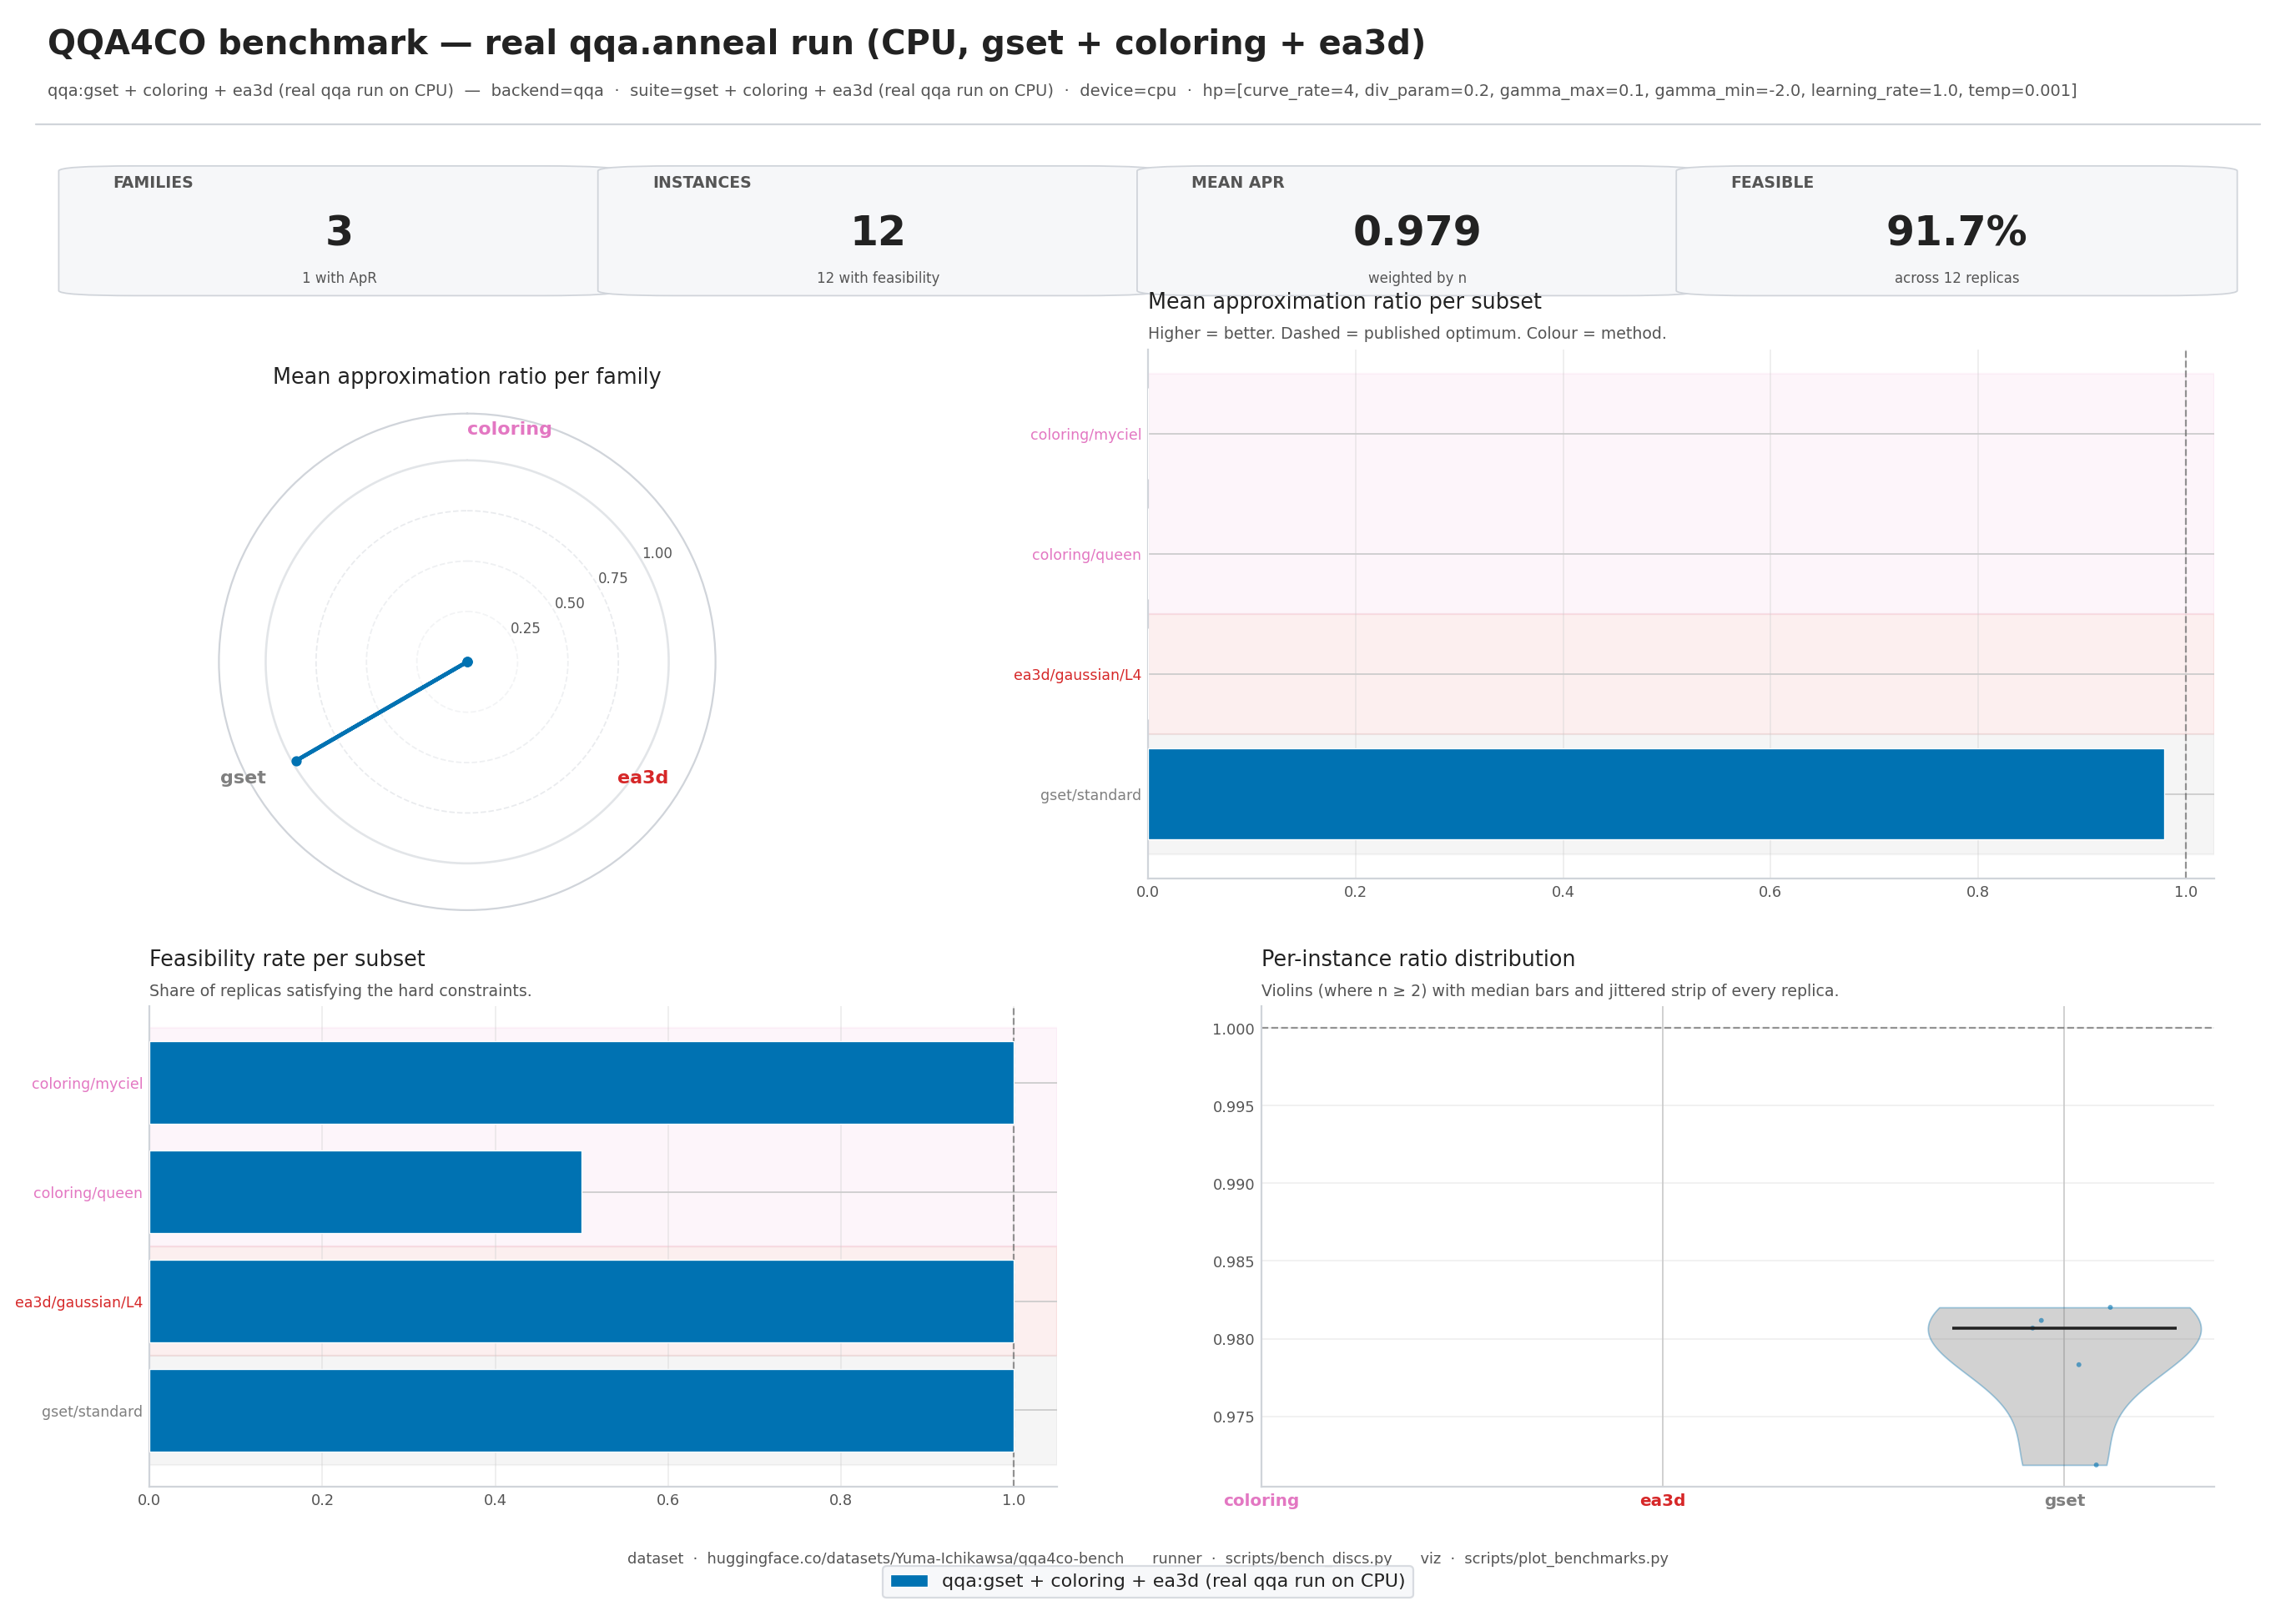2296x1611 pixels.
Task: Expand the coloring family label on radar chart
Action: (509, 428)
